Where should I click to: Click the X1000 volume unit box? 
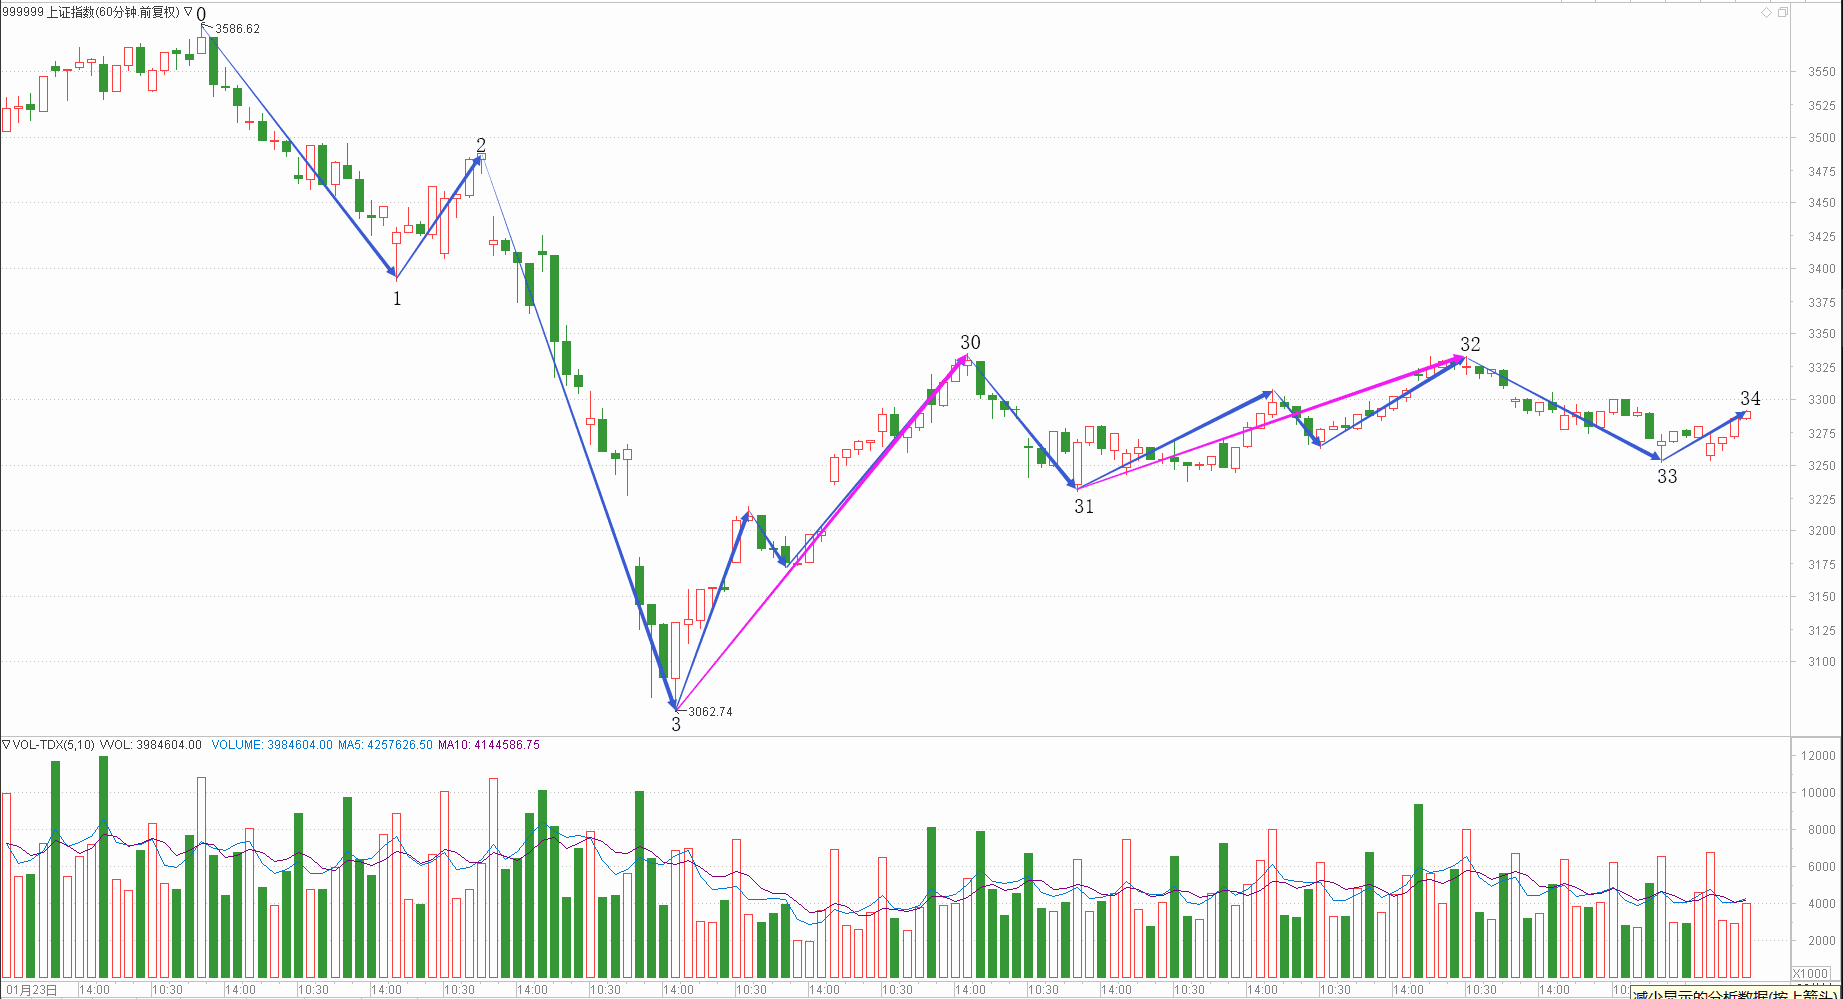click(1811, 973)
